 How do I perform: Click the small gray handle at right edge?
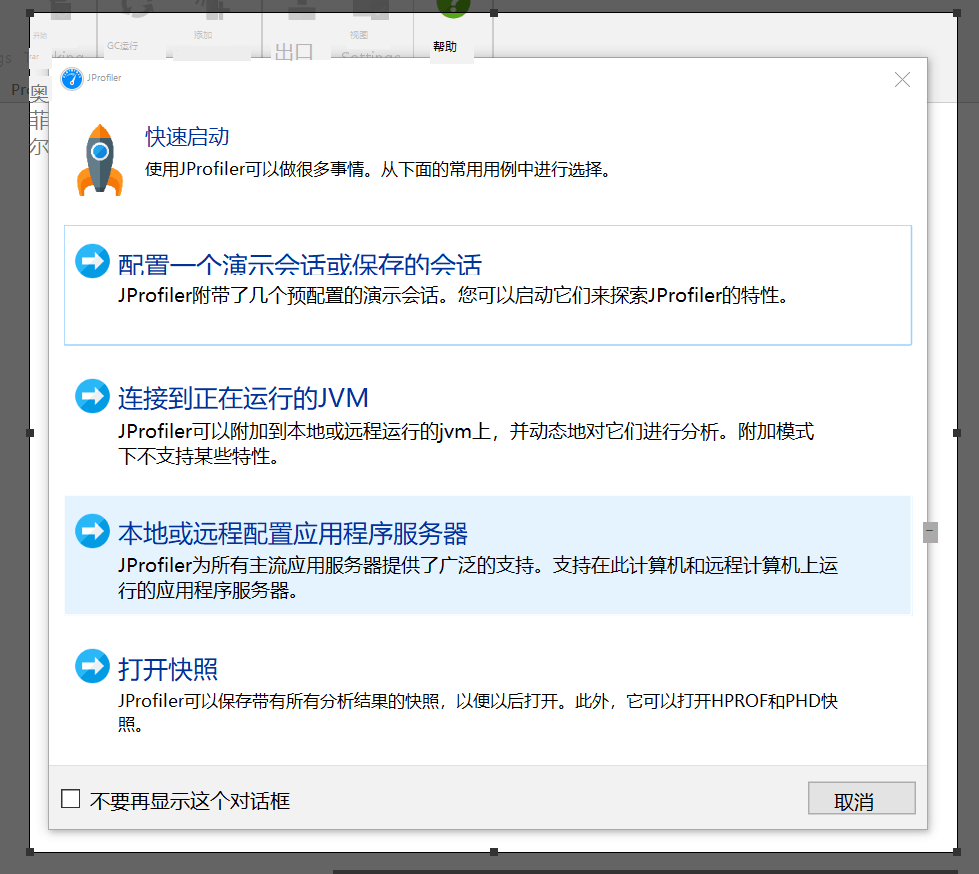[x=930, y=531]
